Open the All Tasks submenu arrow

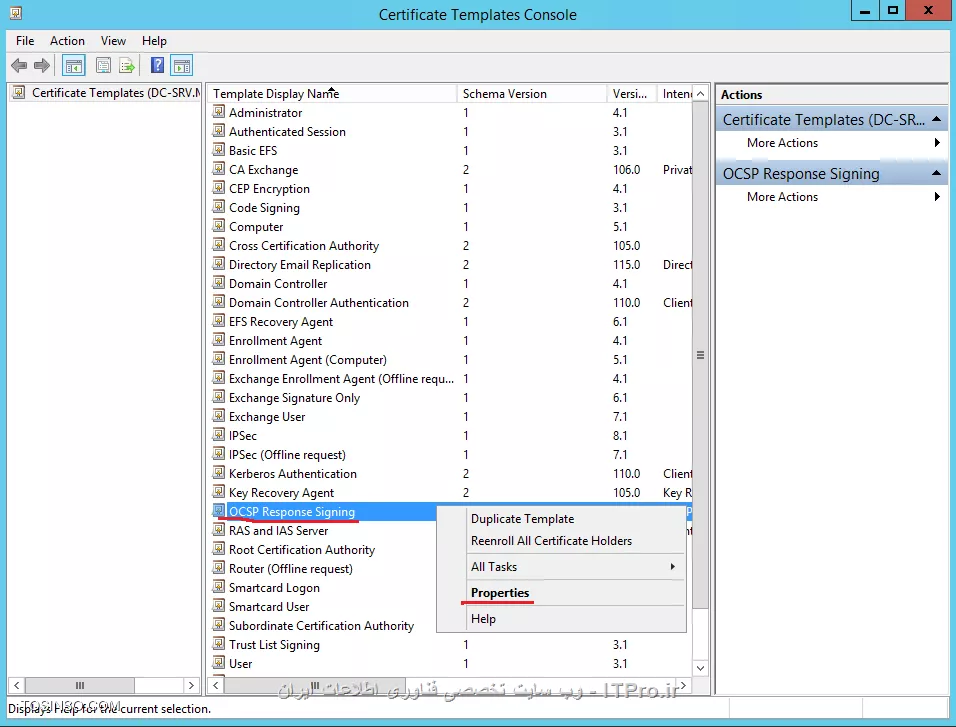click(x=672, y=567)
